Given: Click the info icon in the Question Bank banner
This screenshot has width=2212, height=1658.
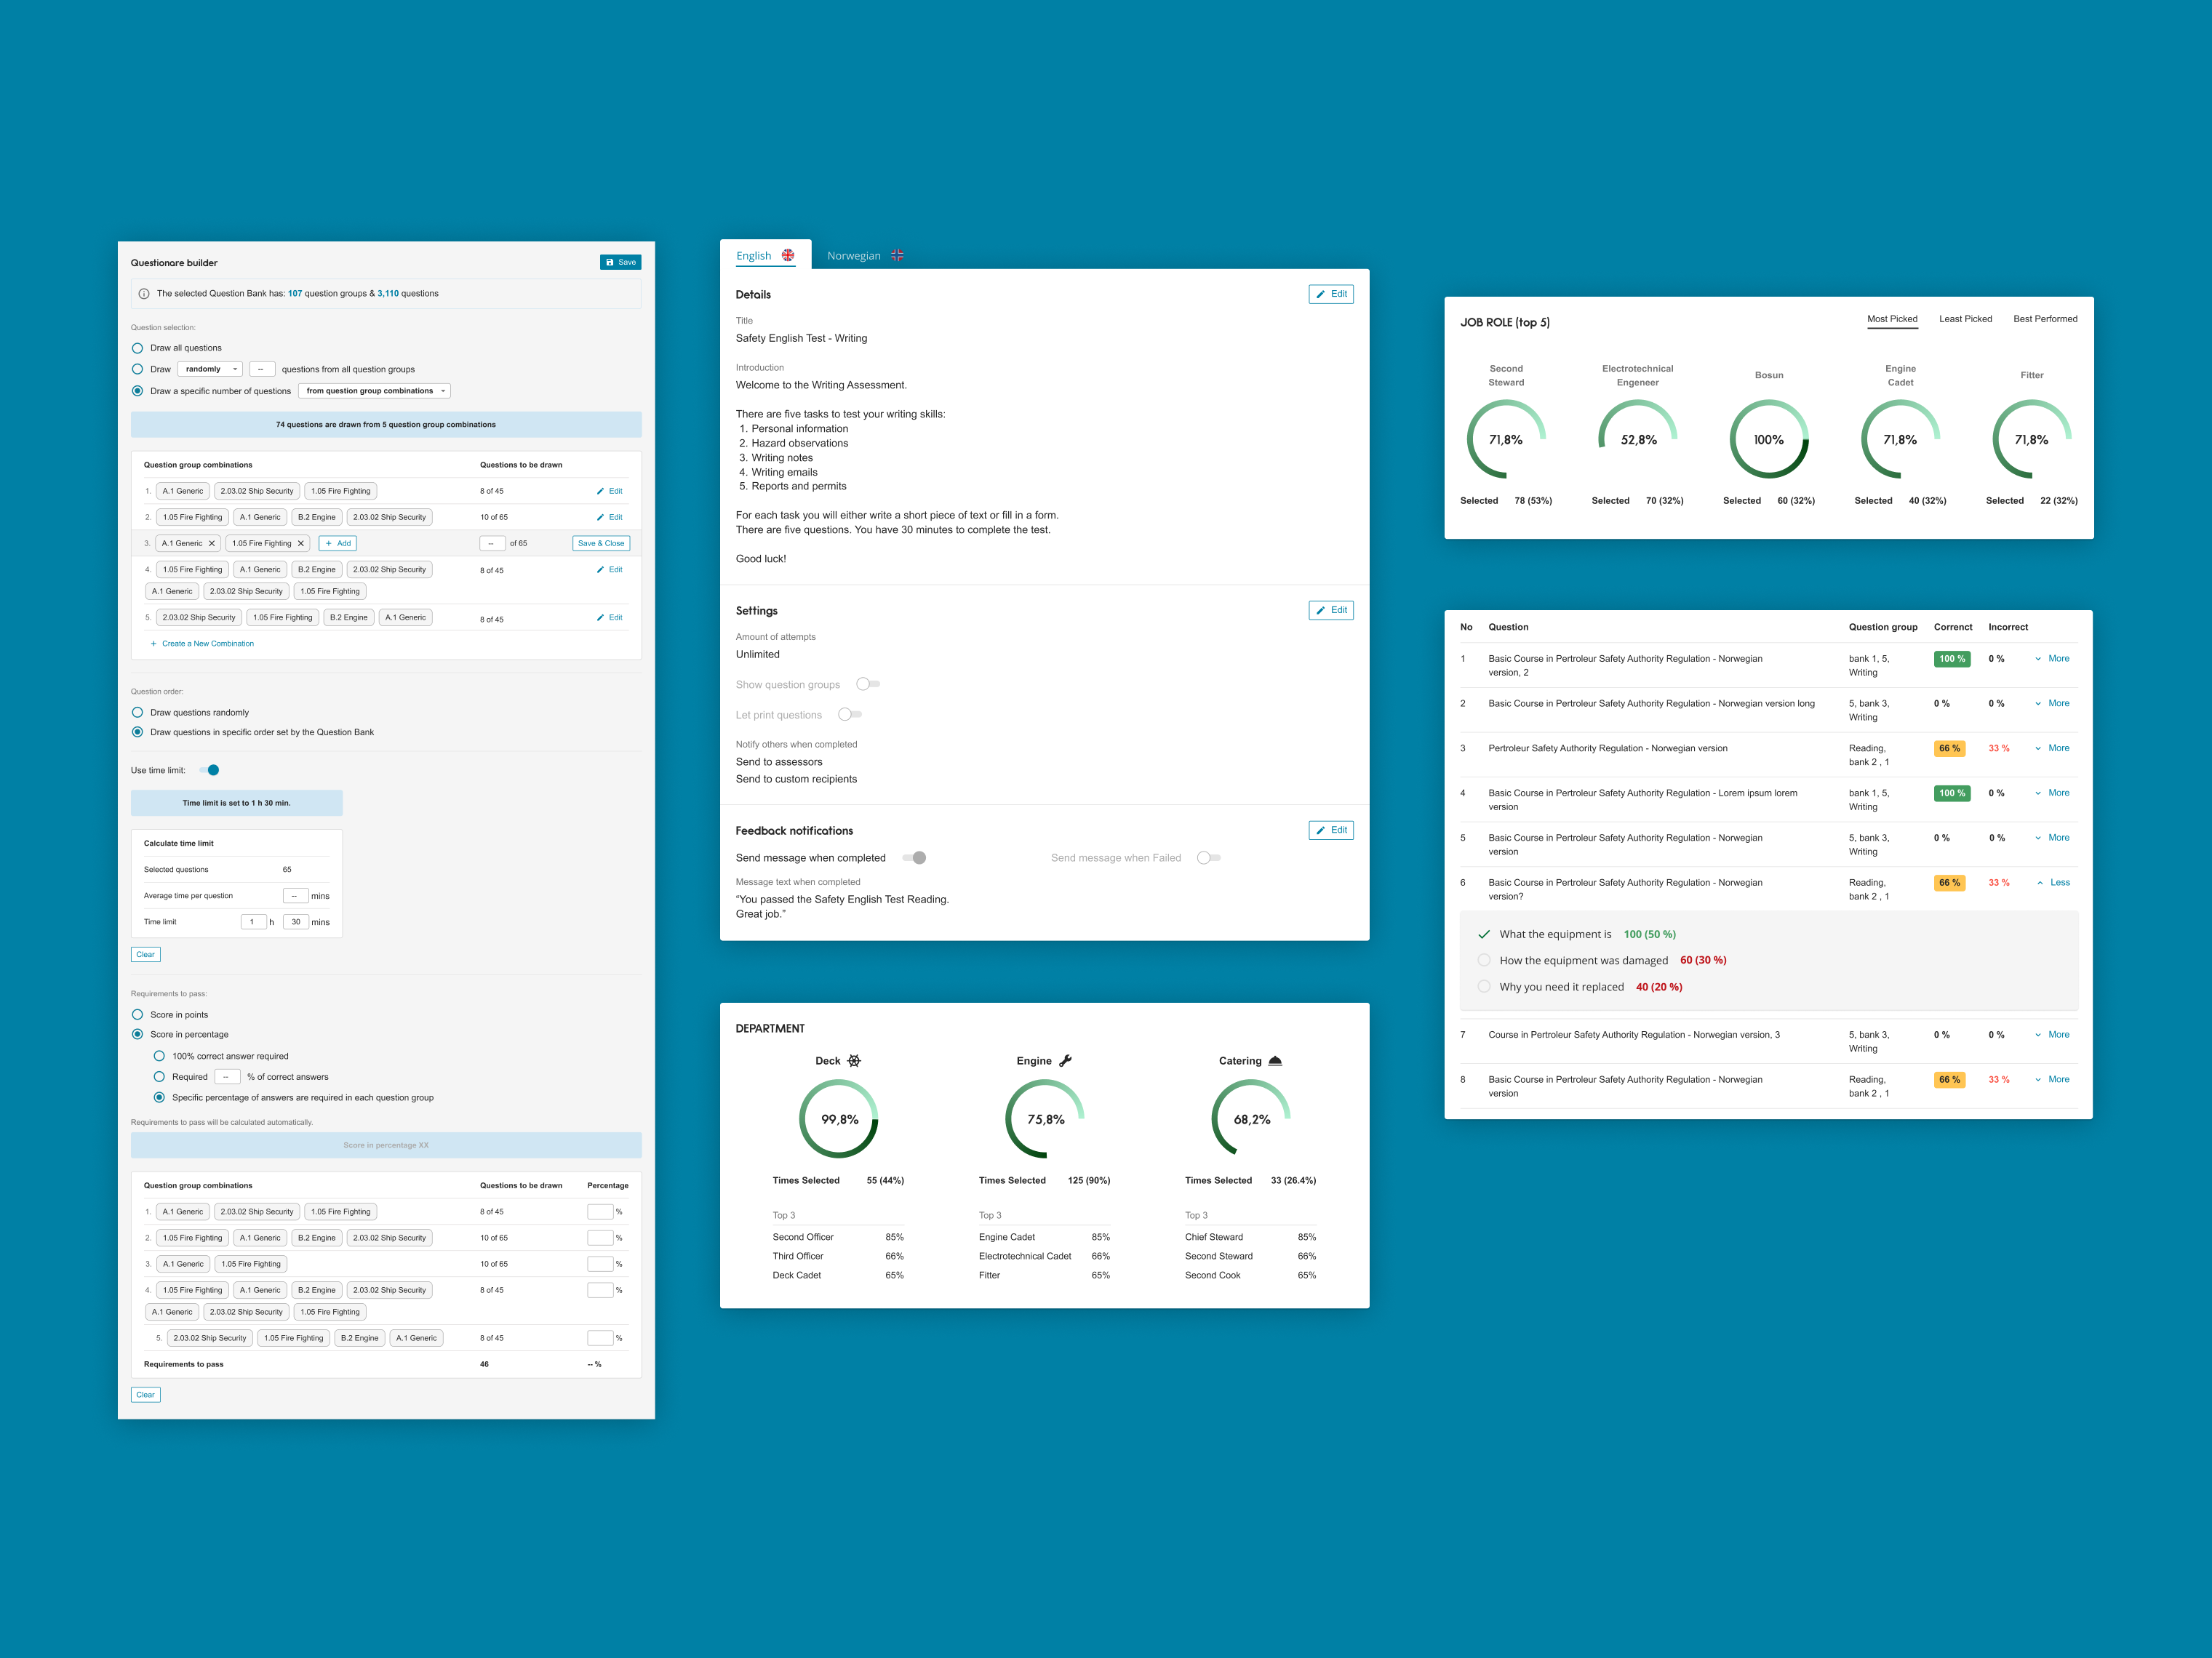Looking at the screenshot, I should point(144,294).
